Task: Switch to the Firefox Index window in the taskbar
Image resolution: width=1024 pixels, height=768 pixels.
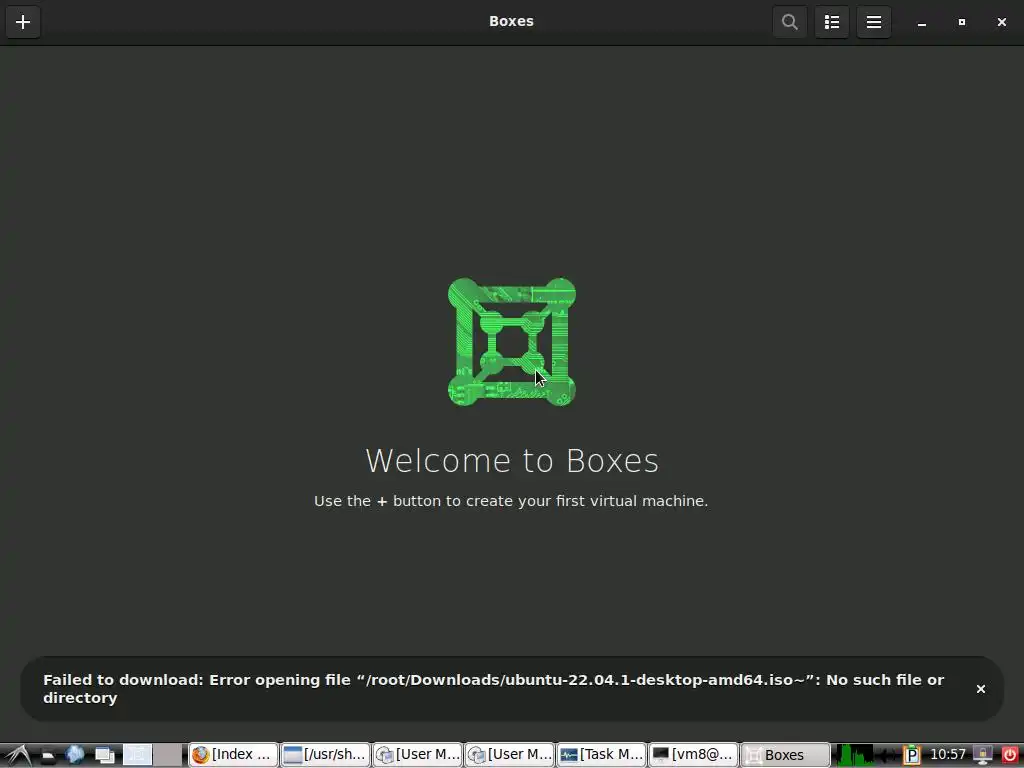Action: 233,755
